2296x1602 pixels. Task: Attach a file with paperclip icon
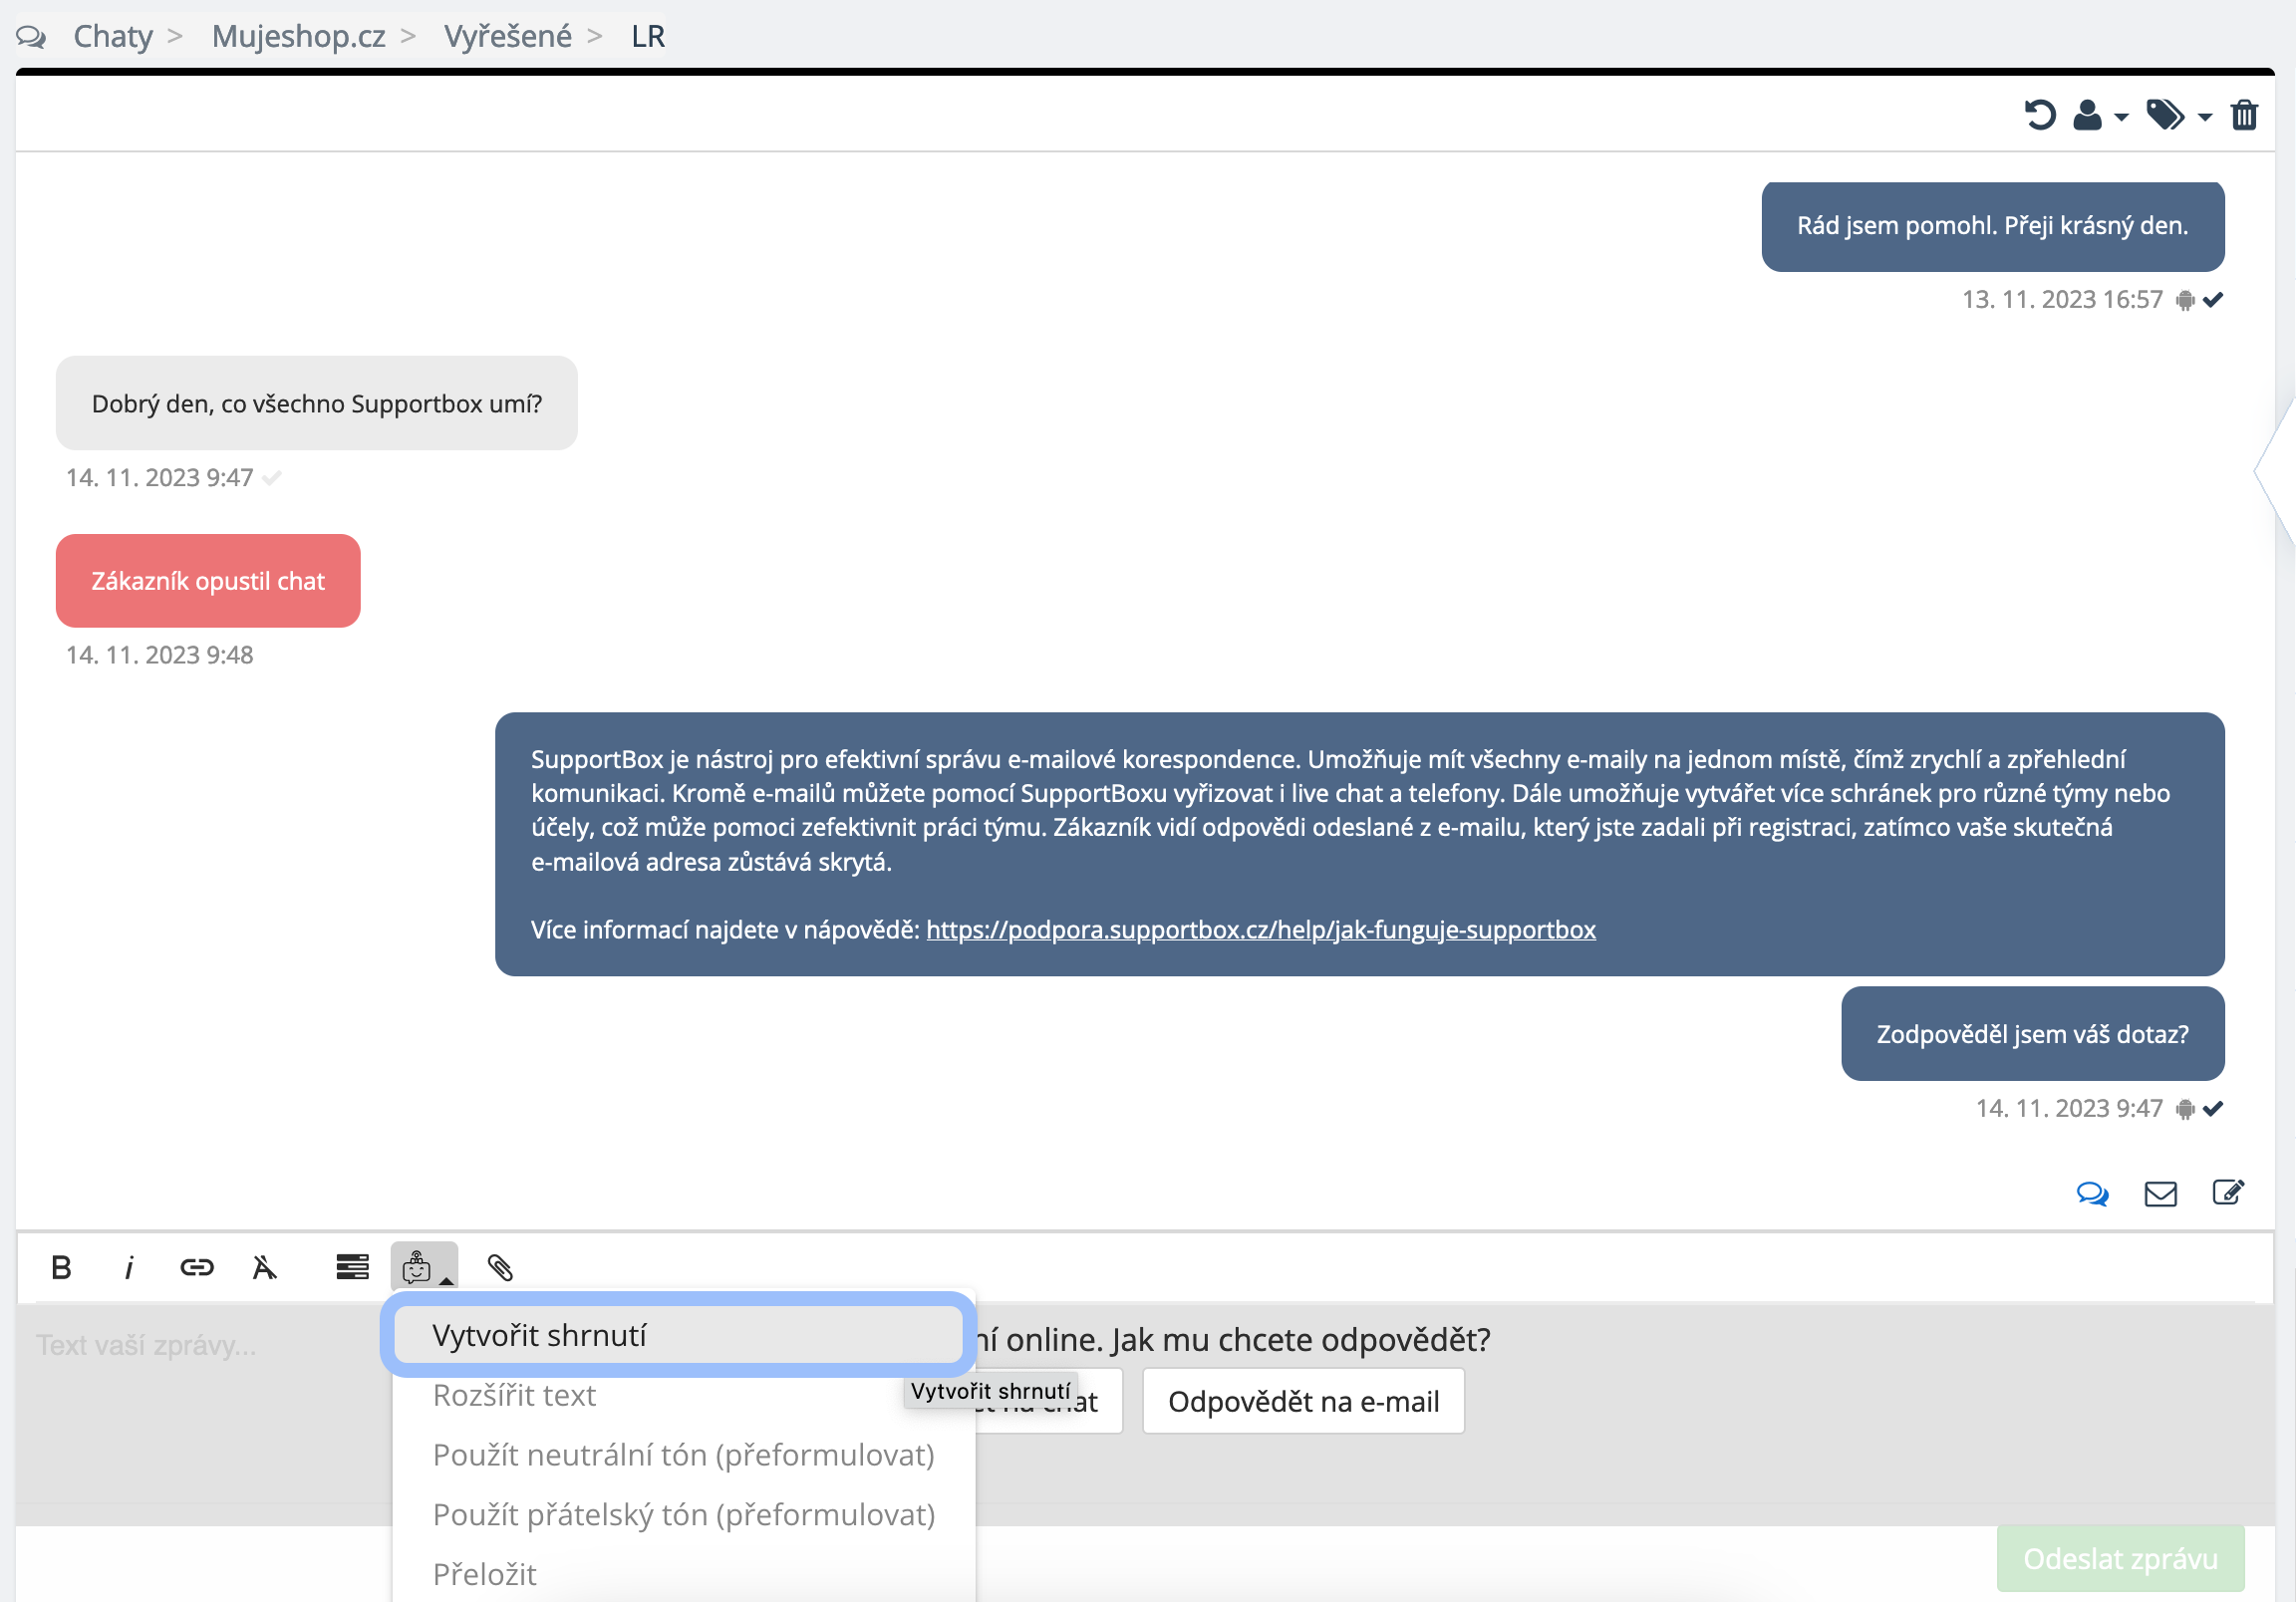pos(500,1268)
